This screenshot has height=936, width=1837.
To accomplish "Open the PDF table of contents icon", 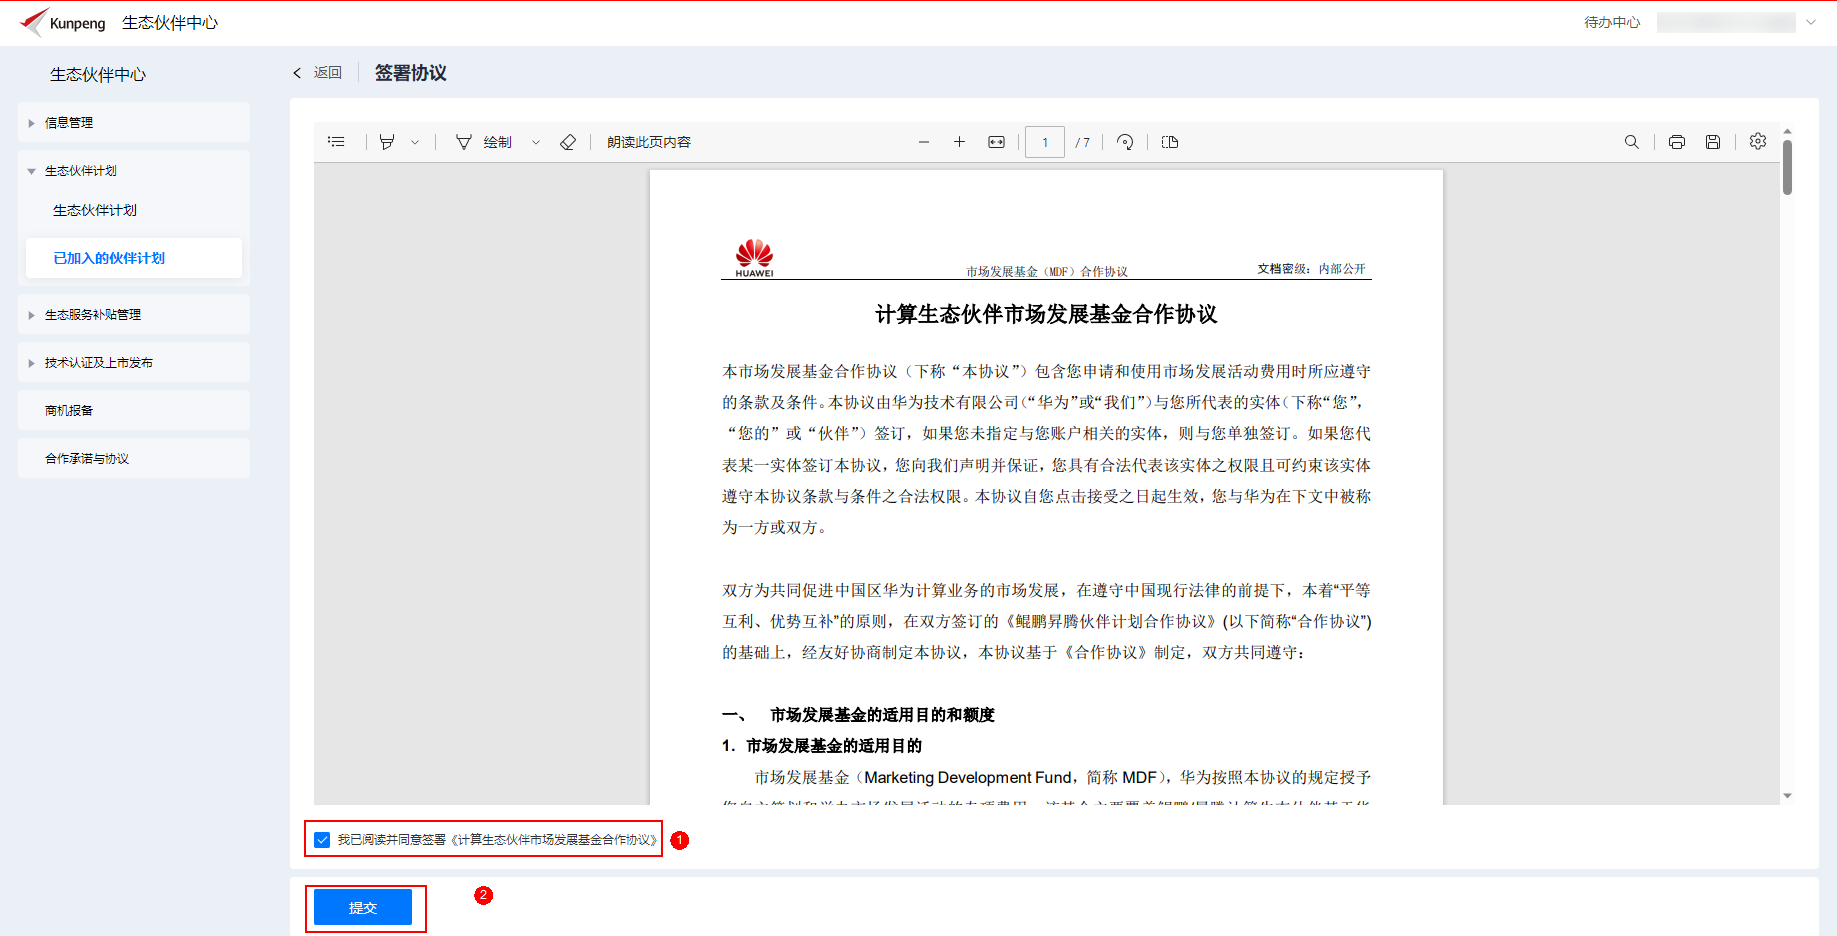I will [x=336, y=142].
